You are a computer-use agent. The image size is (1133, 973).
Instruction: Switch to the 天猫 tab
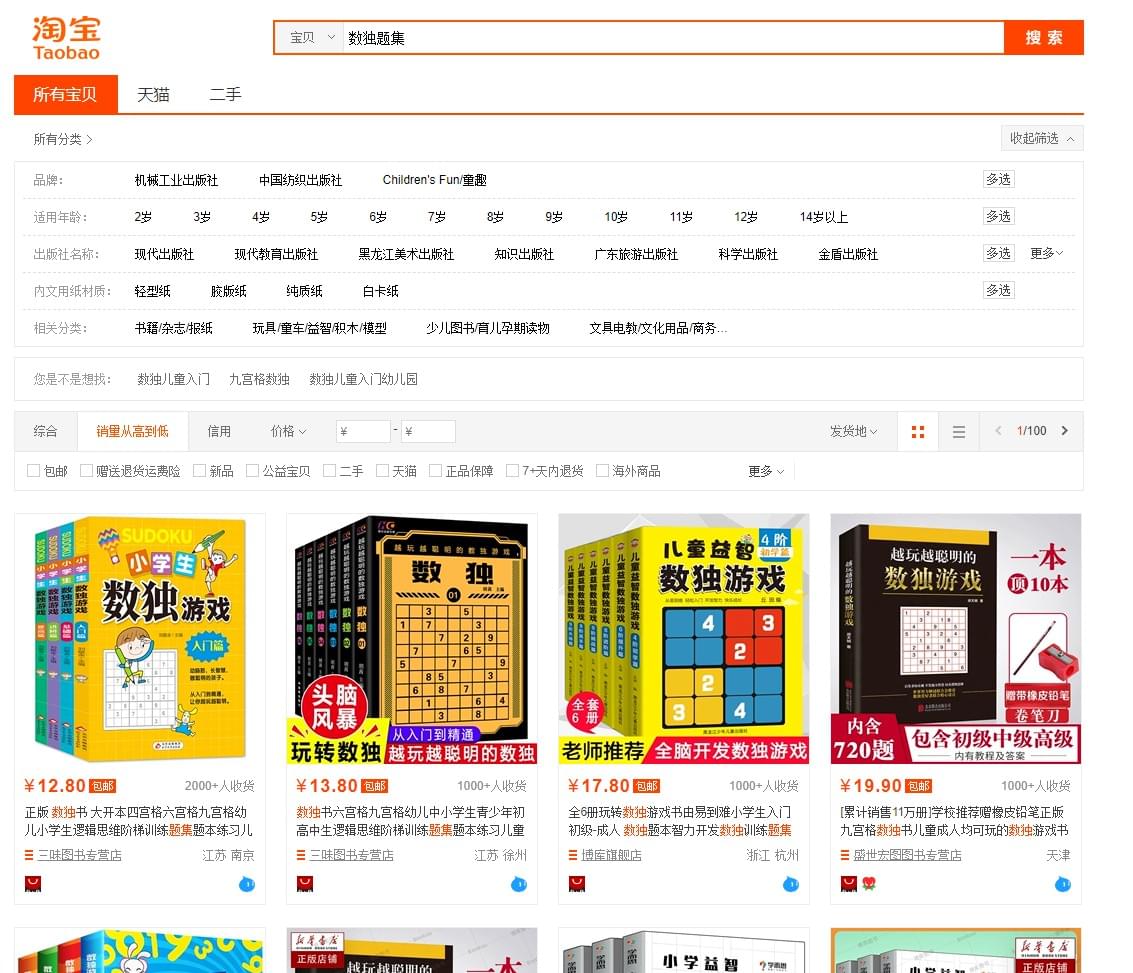coord(153,95)
